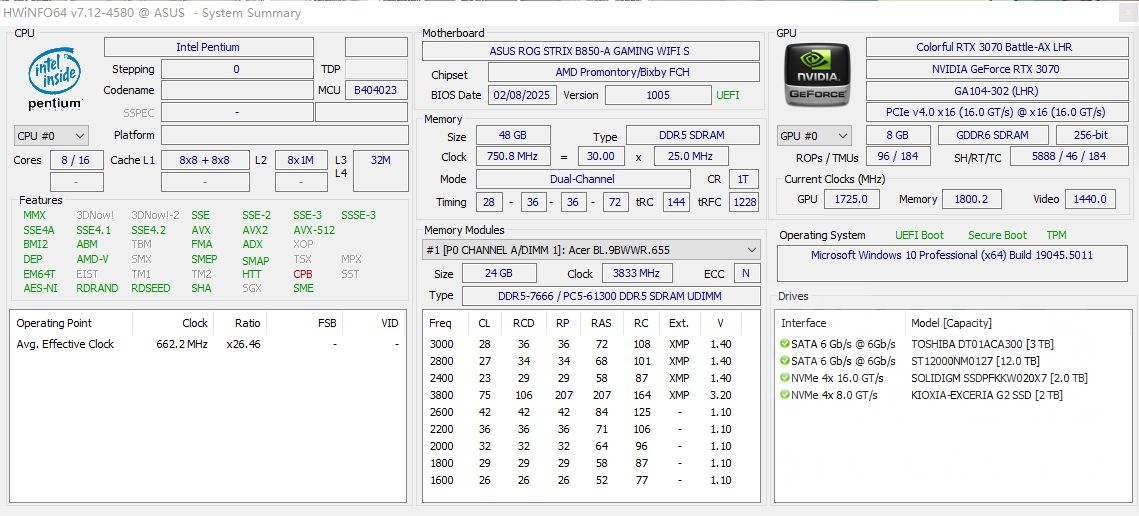The height and width of the screenshot is (516, 1139).
Task: Click the Interface column header in Drives
Action: (x=804, y=323)
